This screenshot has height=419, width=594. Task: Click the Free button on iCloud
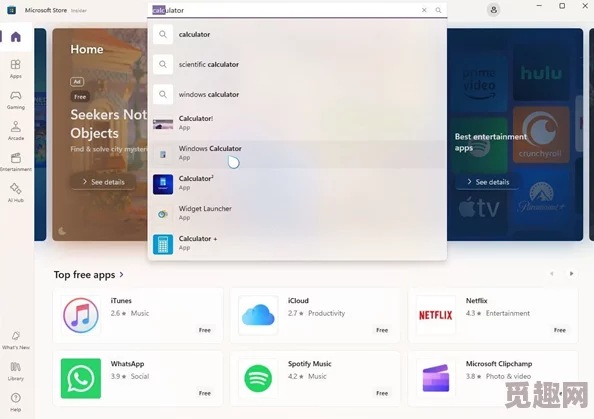pyautogui.click(x=382, y=330)
